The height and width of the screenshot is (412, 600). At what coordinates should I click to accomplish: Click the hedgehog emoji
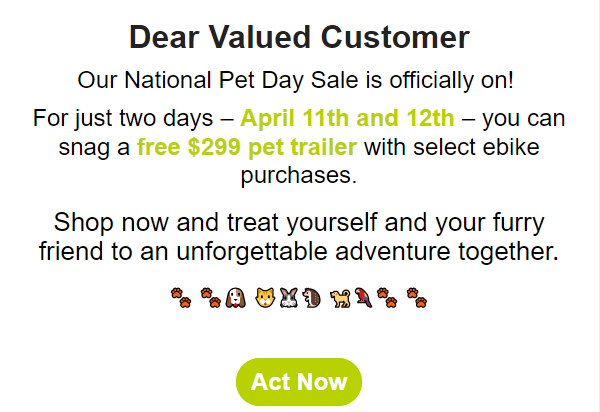tap(311, 298)
